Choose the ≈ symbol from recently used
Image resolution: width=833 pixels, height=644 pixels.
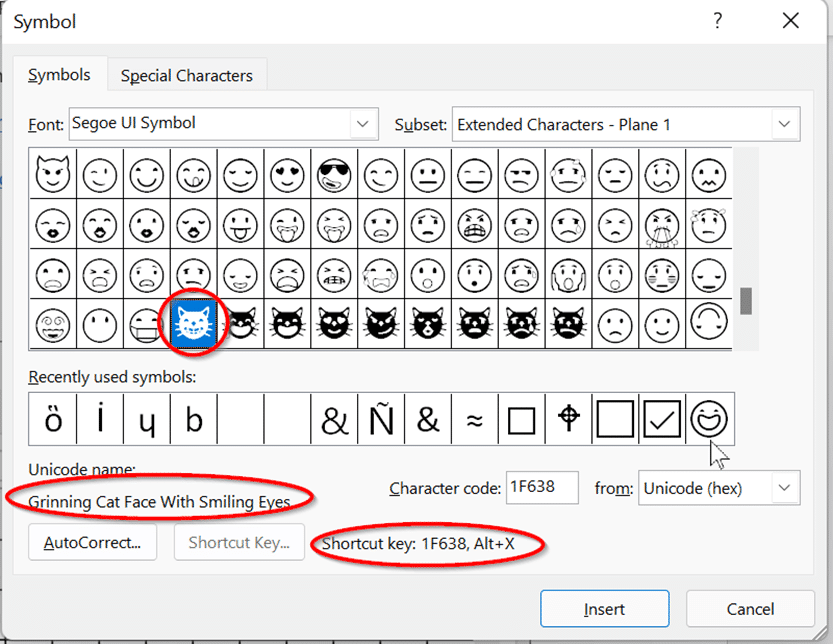[474, 420]
